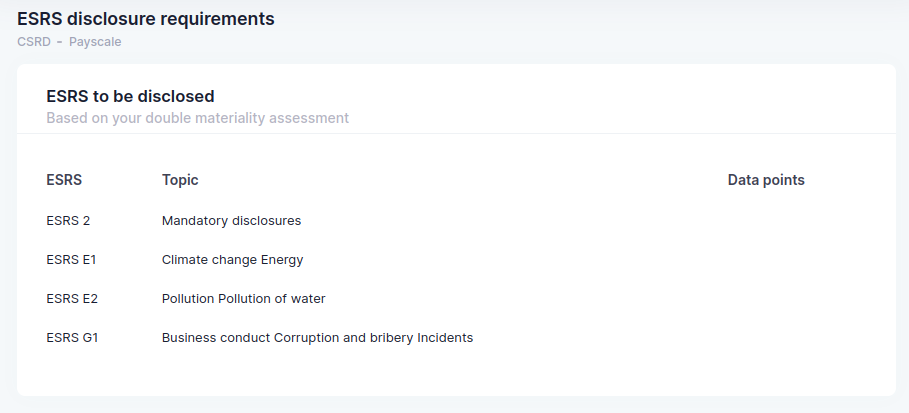Select the ESRS G1 row code
The height and width of the screenshot is (413, 909).
point(72,337)
